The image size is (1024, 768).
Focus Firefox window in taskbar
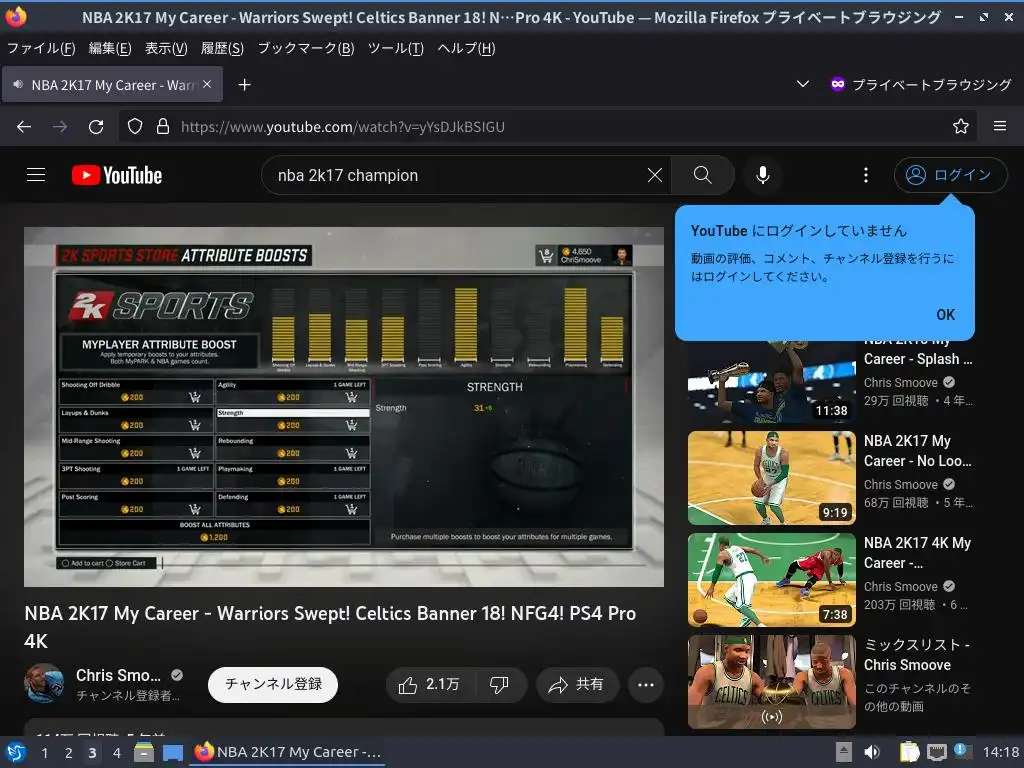(288, 752)
